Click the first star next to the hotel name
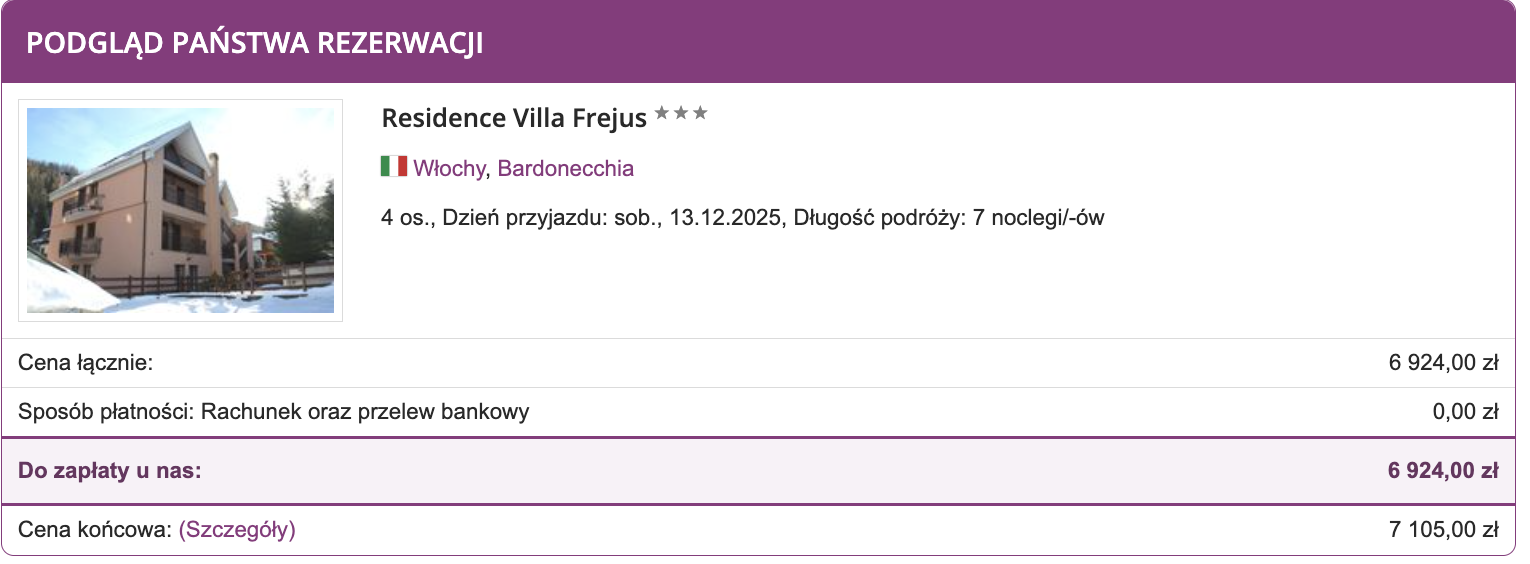The width and height of the screenshot is (1530, 564). tap(662, 114)
